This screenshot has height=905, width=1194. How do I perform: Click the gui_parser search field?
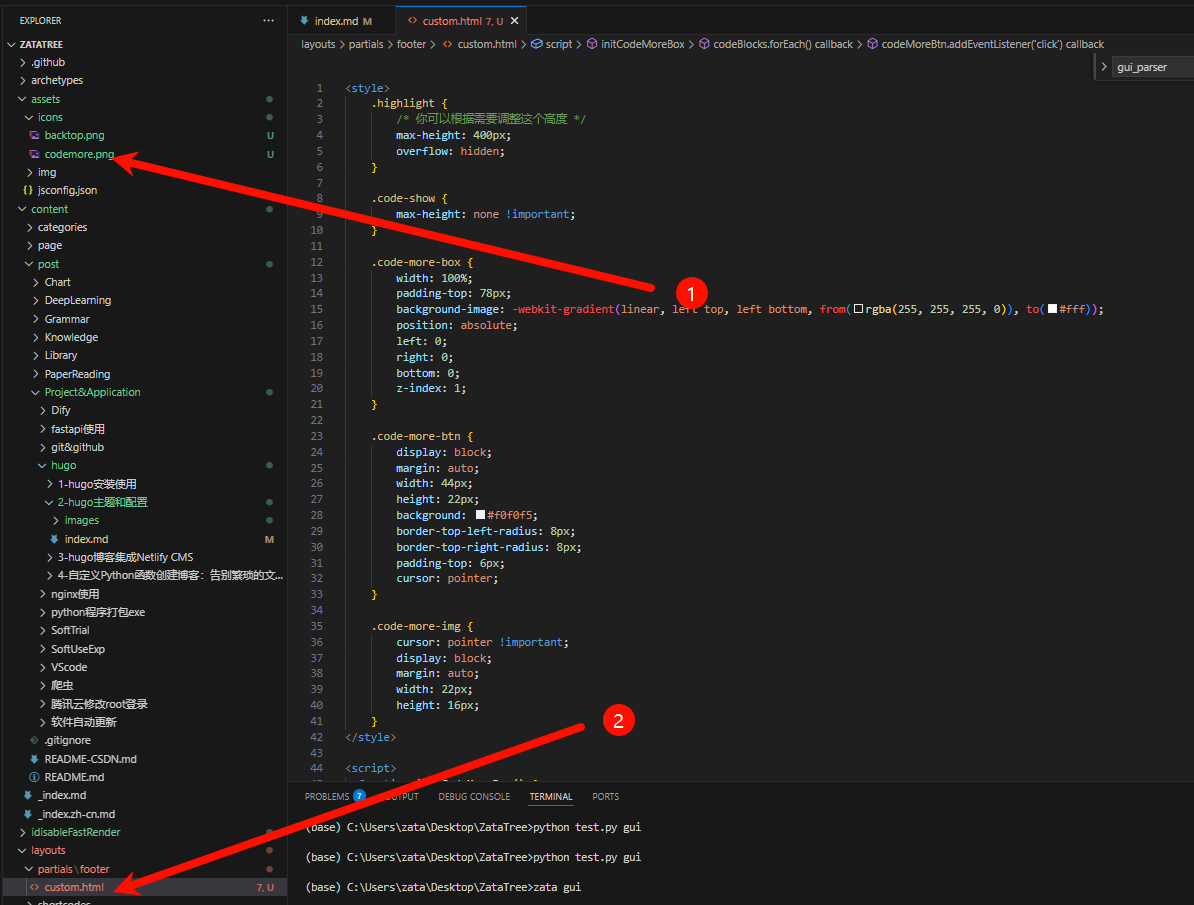pos(1153,67)
